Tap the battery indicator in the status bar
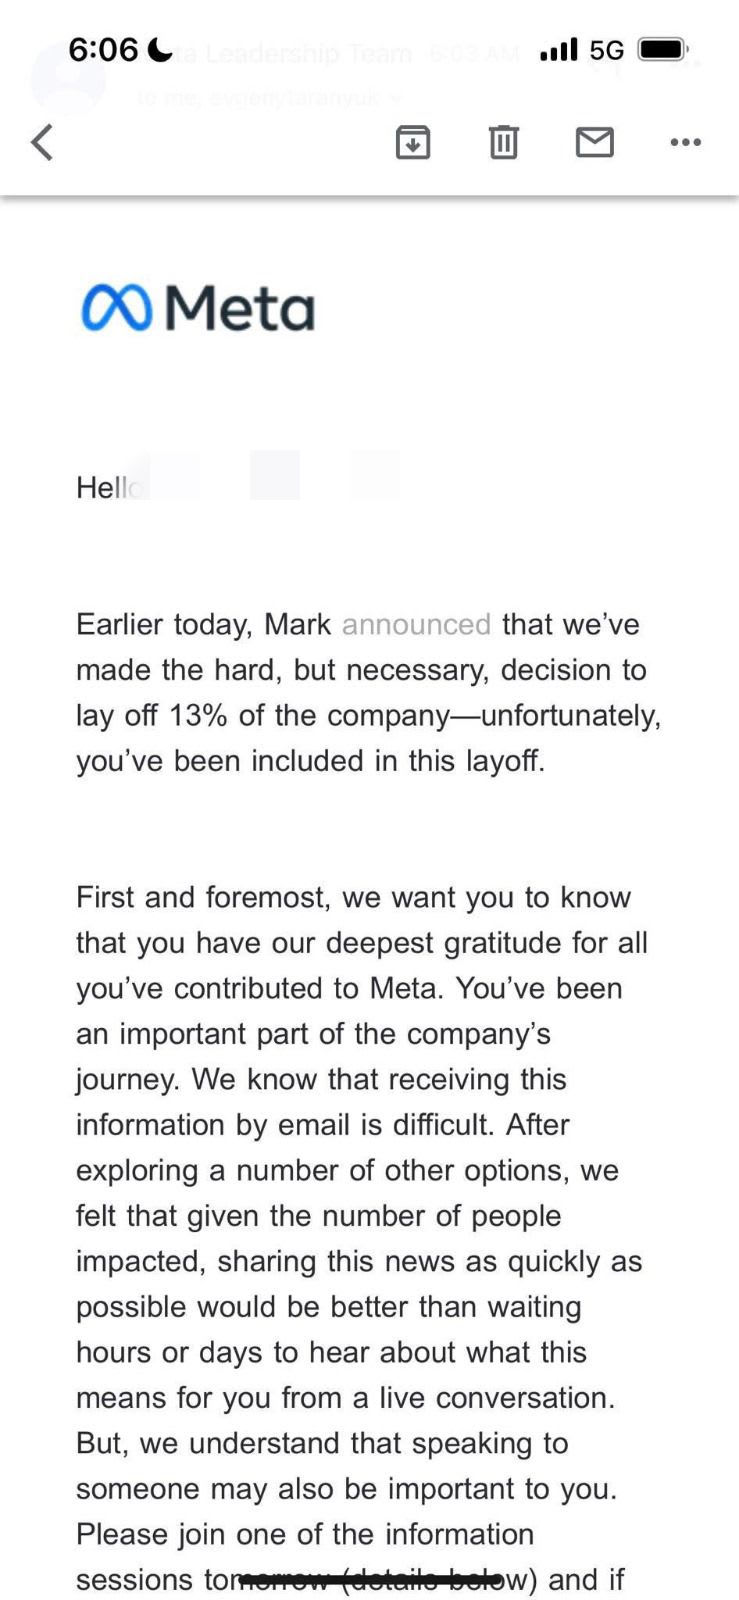This screenshot has width=739, height=1600. point(662,49)
